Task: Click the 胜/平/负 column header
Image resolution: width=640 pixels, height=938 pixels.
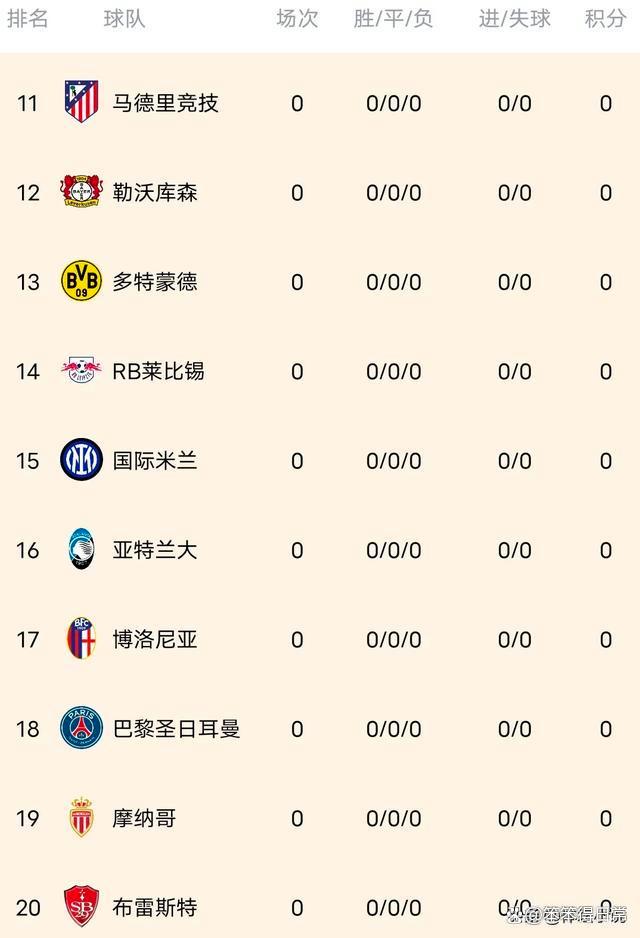Action: coord(393,19)
